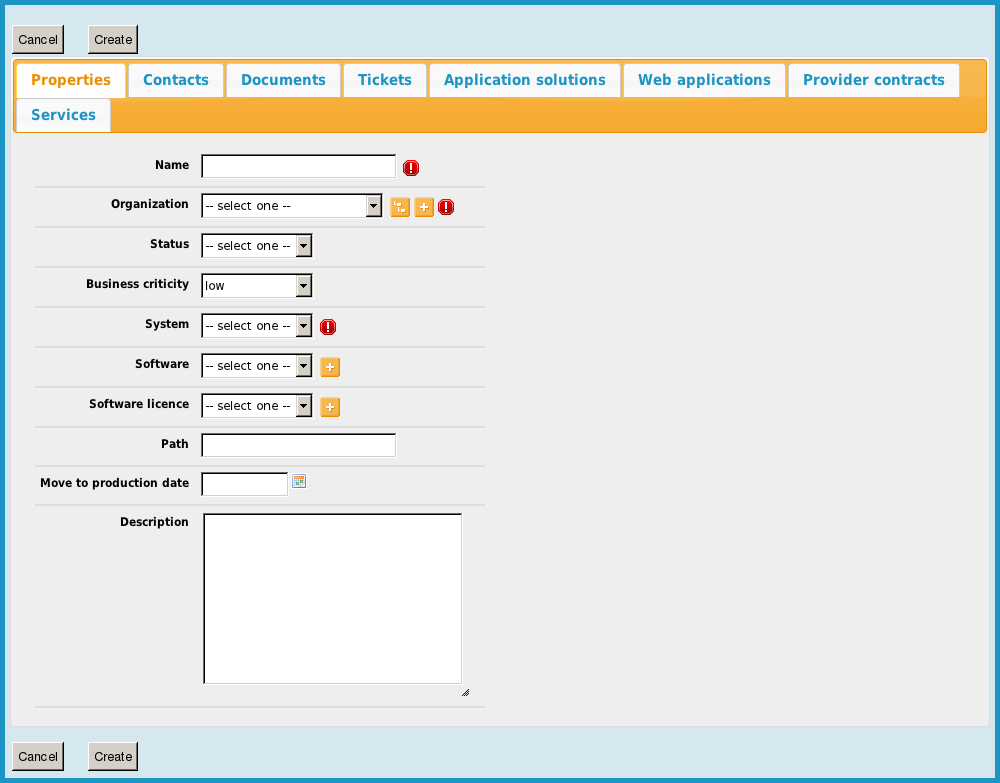The height and width of the screenshot is (783, 1000).
Task: Click the plus icon beside Organization
Action: (x=424, y=207)
